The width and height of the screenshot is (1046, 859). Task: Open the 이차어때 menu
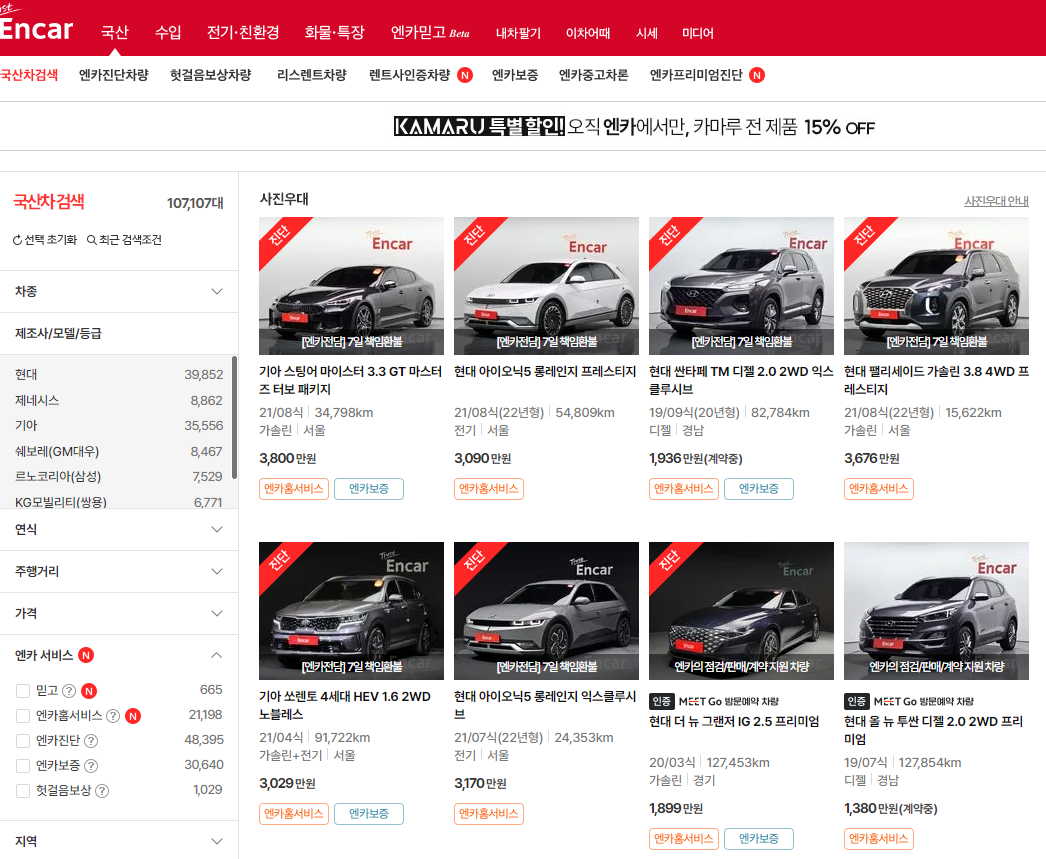588,33
